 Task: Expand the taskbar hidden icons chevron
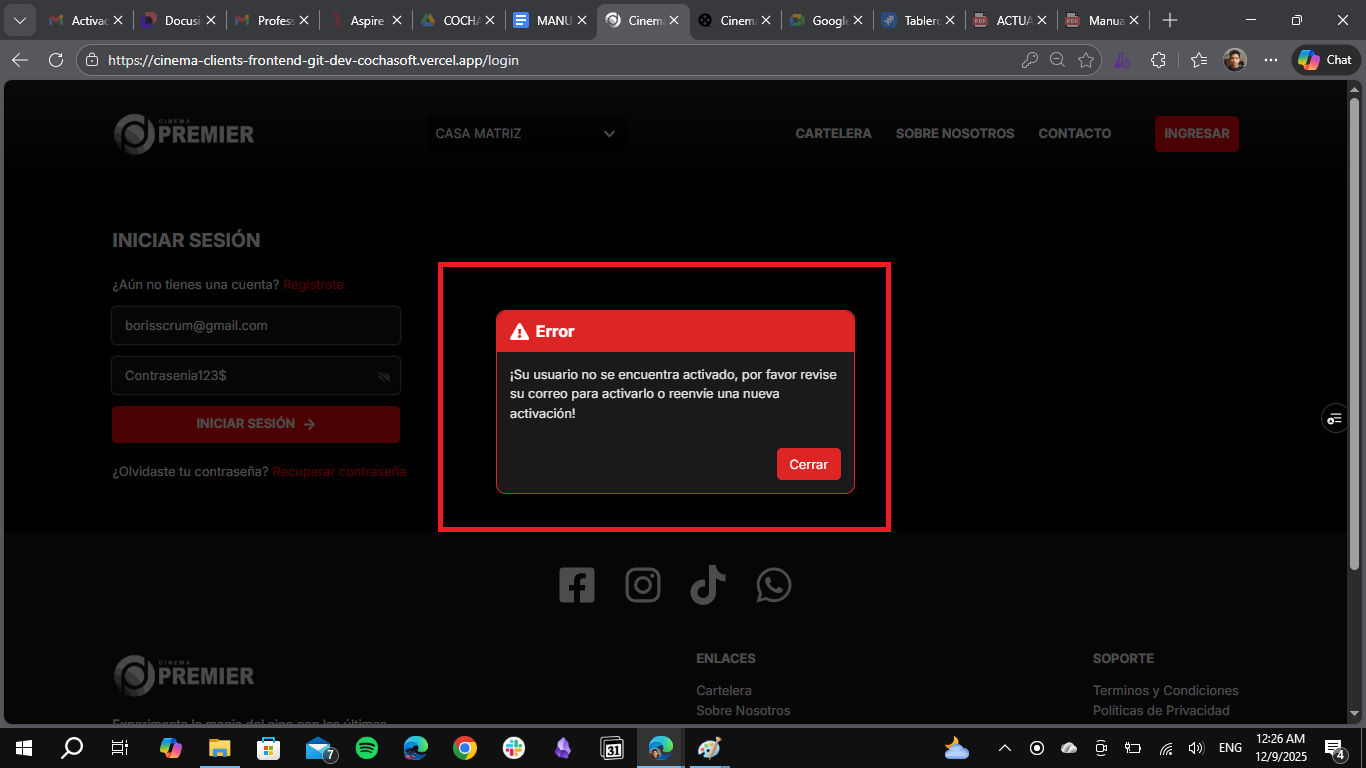click(1004, 747)
